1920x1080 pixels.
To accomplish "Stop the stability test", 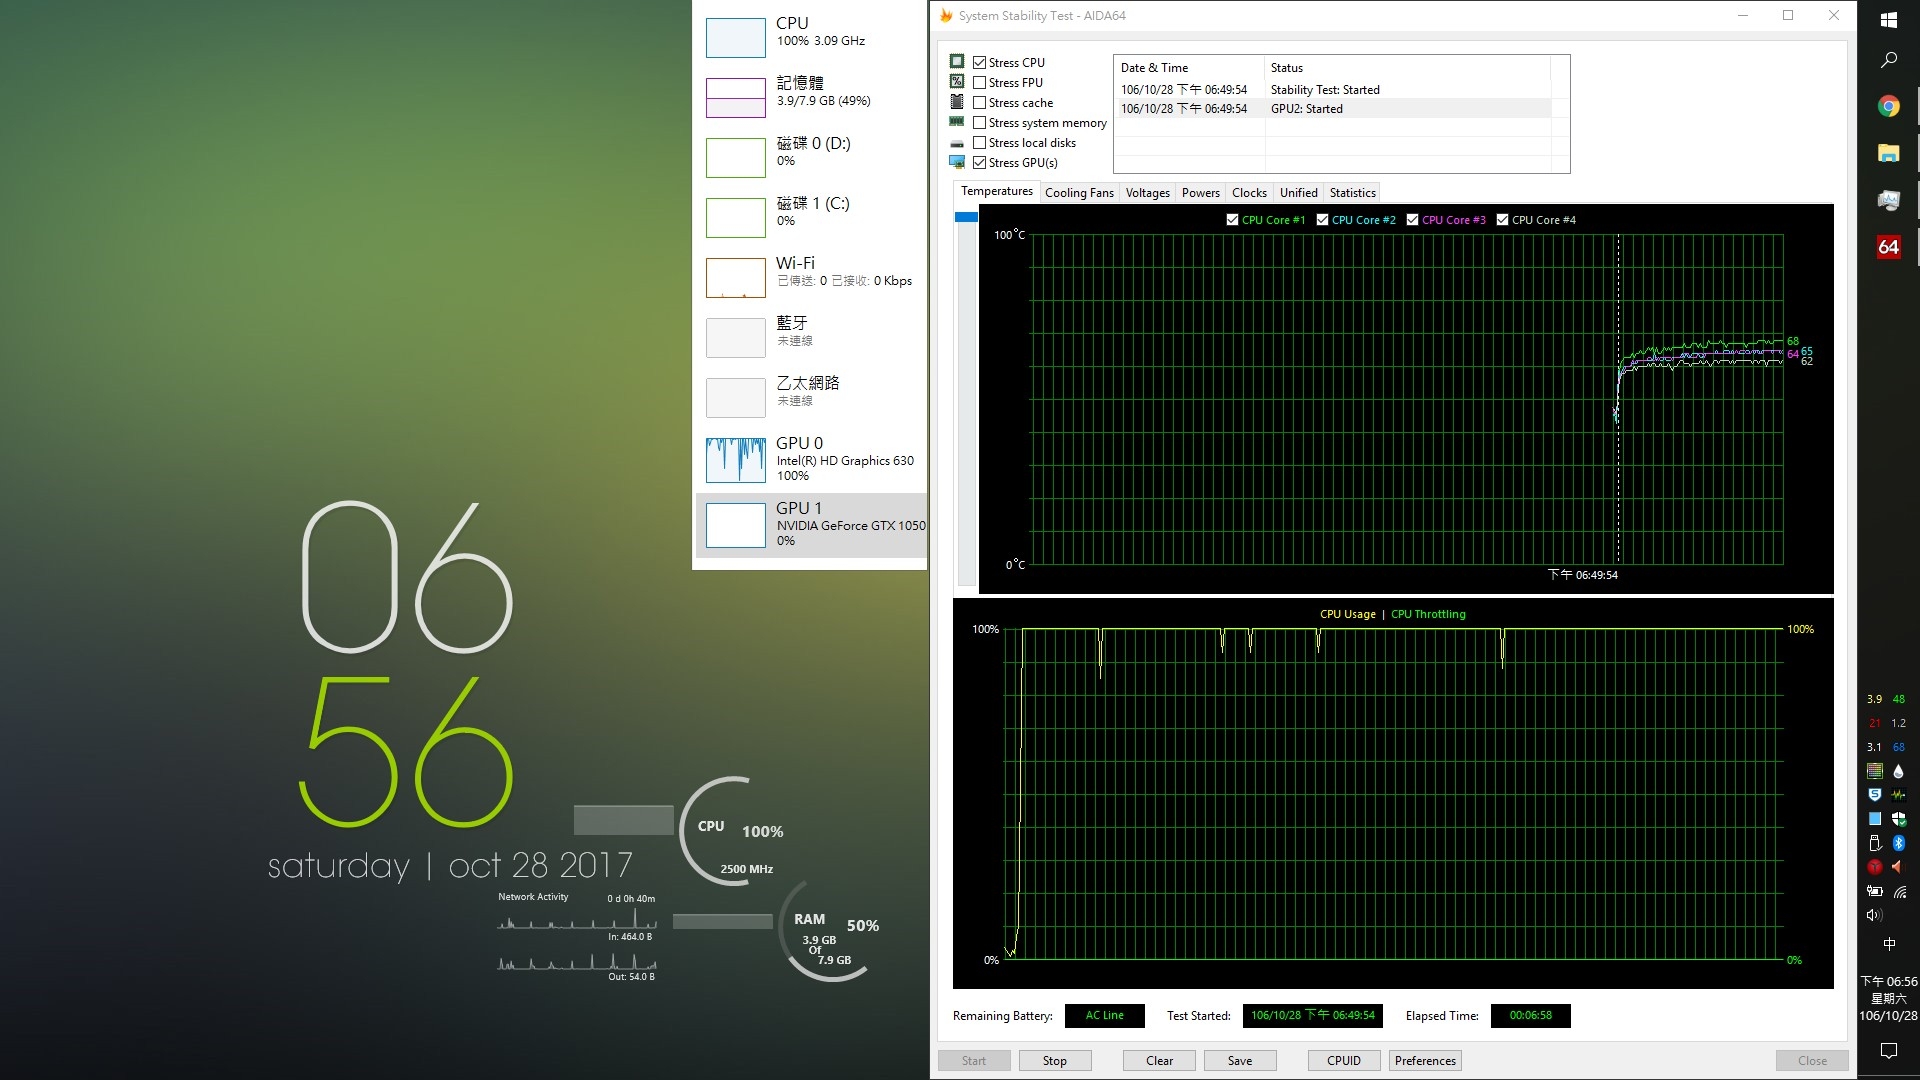I will pos(1055,1061).
